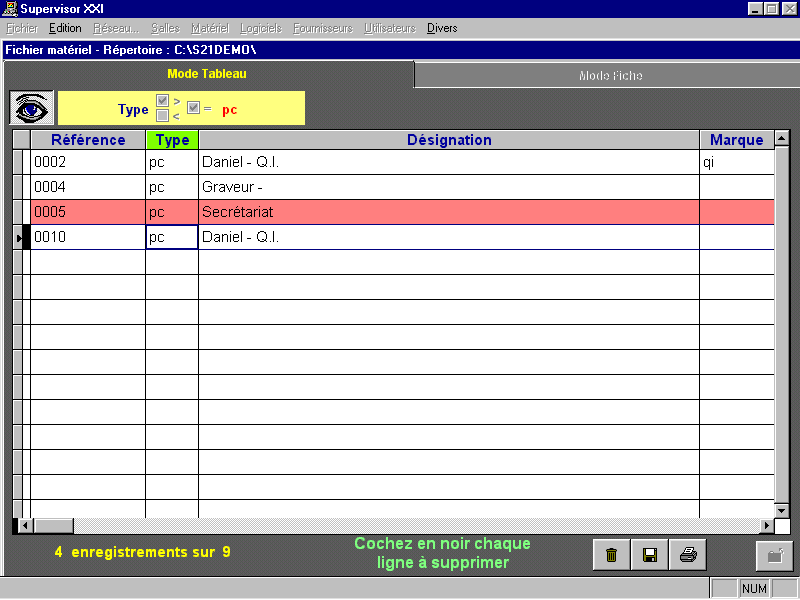Click the Type cell of row 0010
Screen dimensions: 800x600
(x=172, y=237)
